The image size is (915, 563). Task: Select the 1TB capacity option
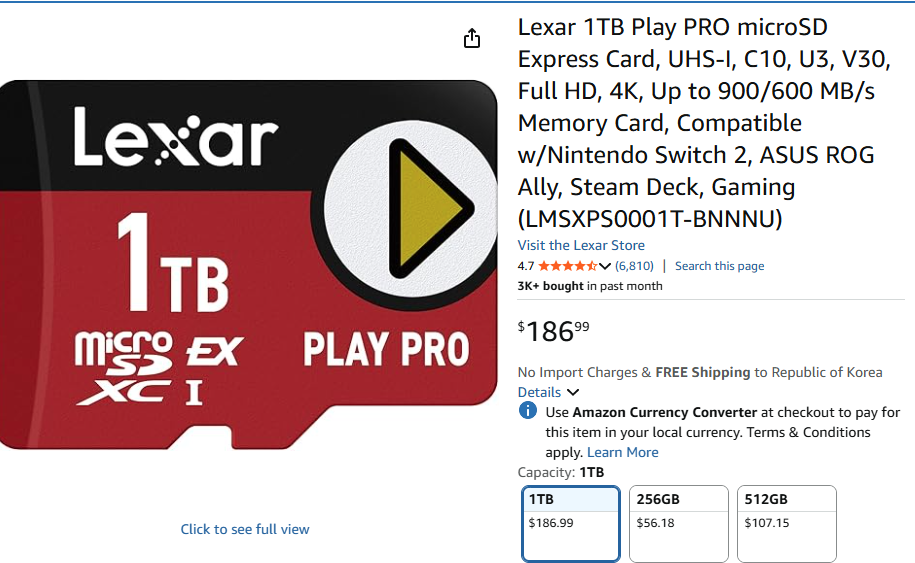tap(571, 523)
